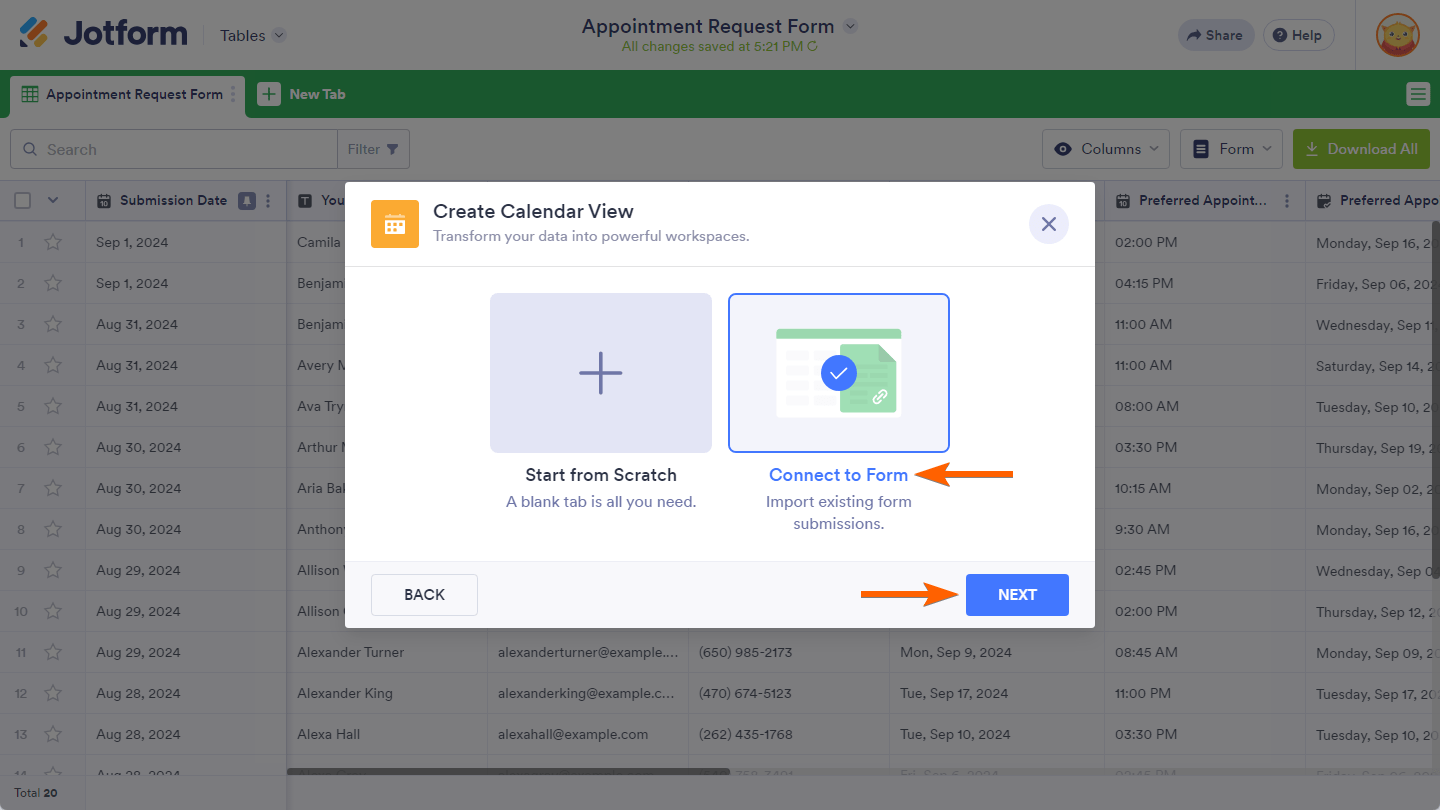Image resolution: width=1440 pixels, height=810 pixels.
Task: Click the Search input field
Action: point(174,149)
